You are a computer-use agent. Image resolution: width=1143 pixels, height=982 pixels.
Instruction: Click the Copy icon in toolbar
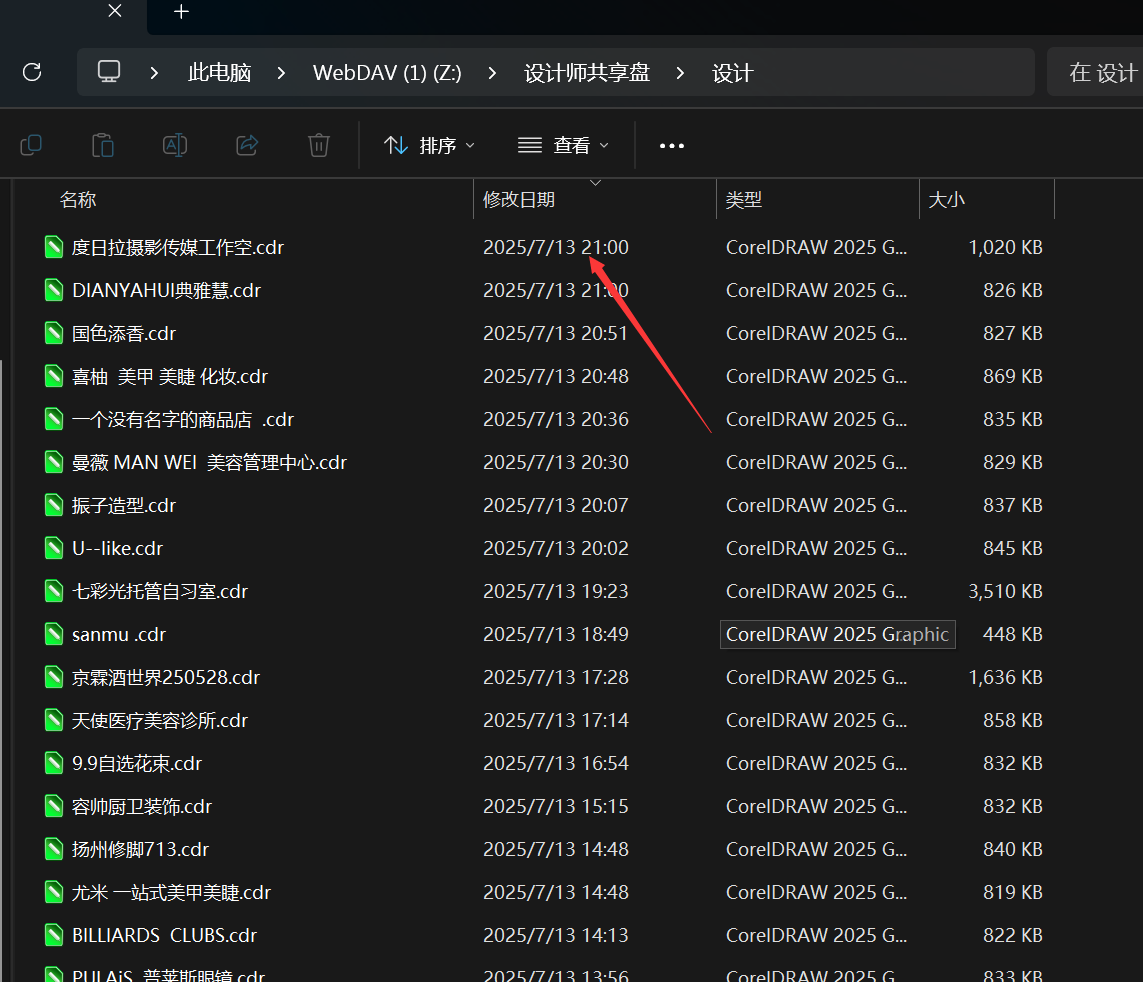click(x=31, y=145)
